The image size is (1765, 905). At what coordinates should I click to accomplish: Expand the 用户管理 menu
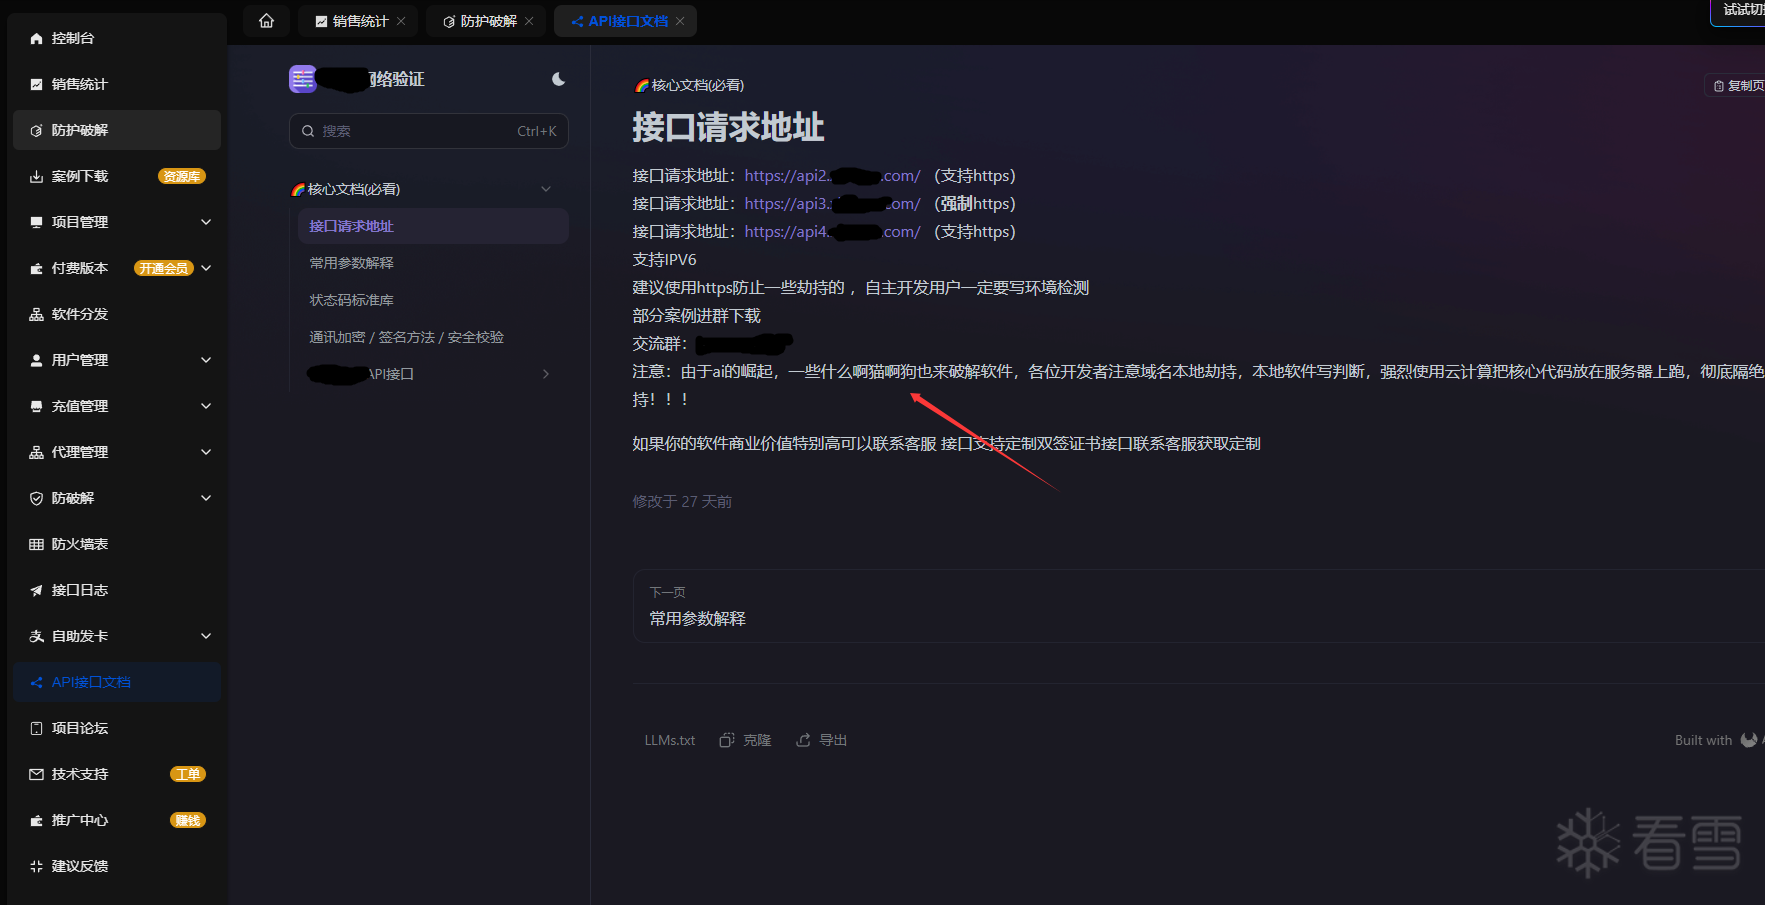pyautogui.click(x=118, y=360)
